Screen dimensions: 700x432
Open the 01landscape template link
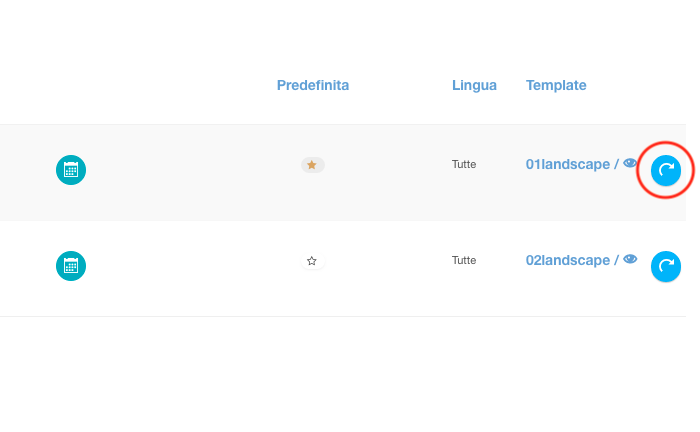pos(567,164)
